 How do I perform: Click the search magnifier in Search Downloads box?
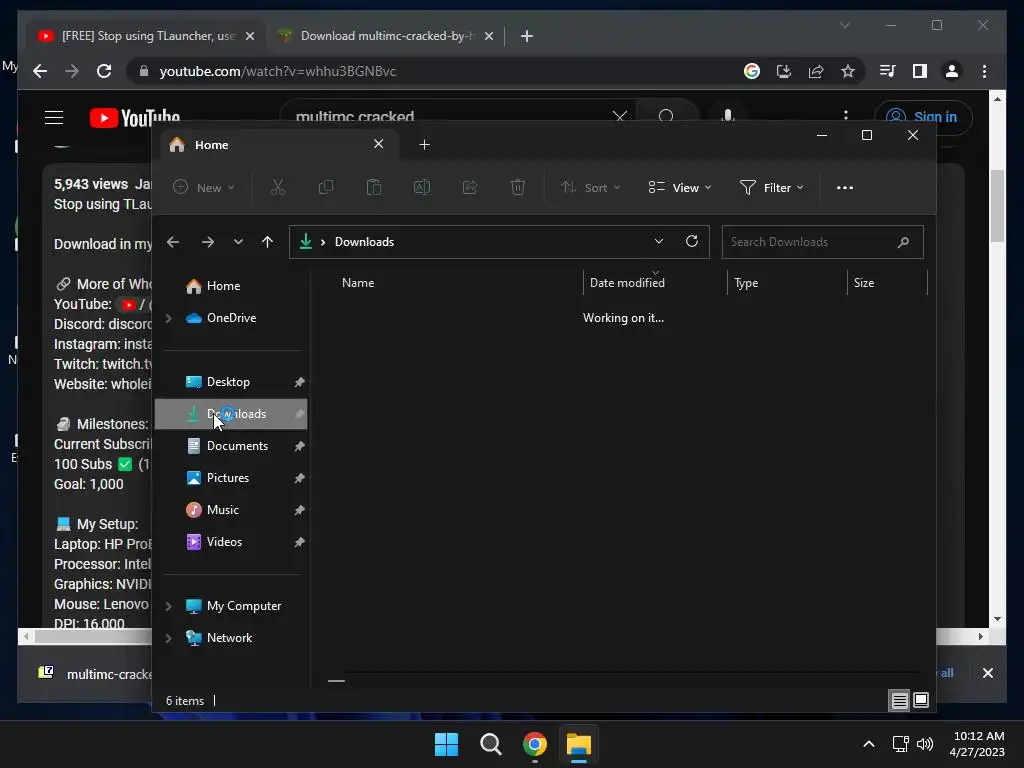pos(903,242)
